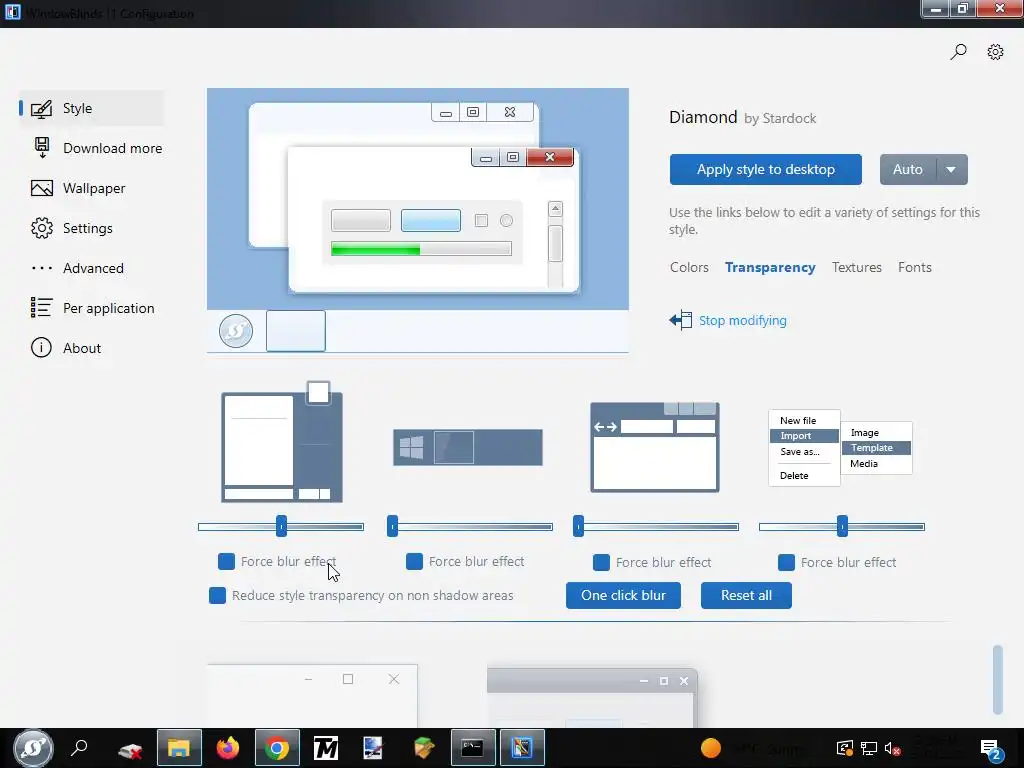Open the green box app on taskbar
The height and width of the screenshot is (768, 1024).
coord(424,748)
